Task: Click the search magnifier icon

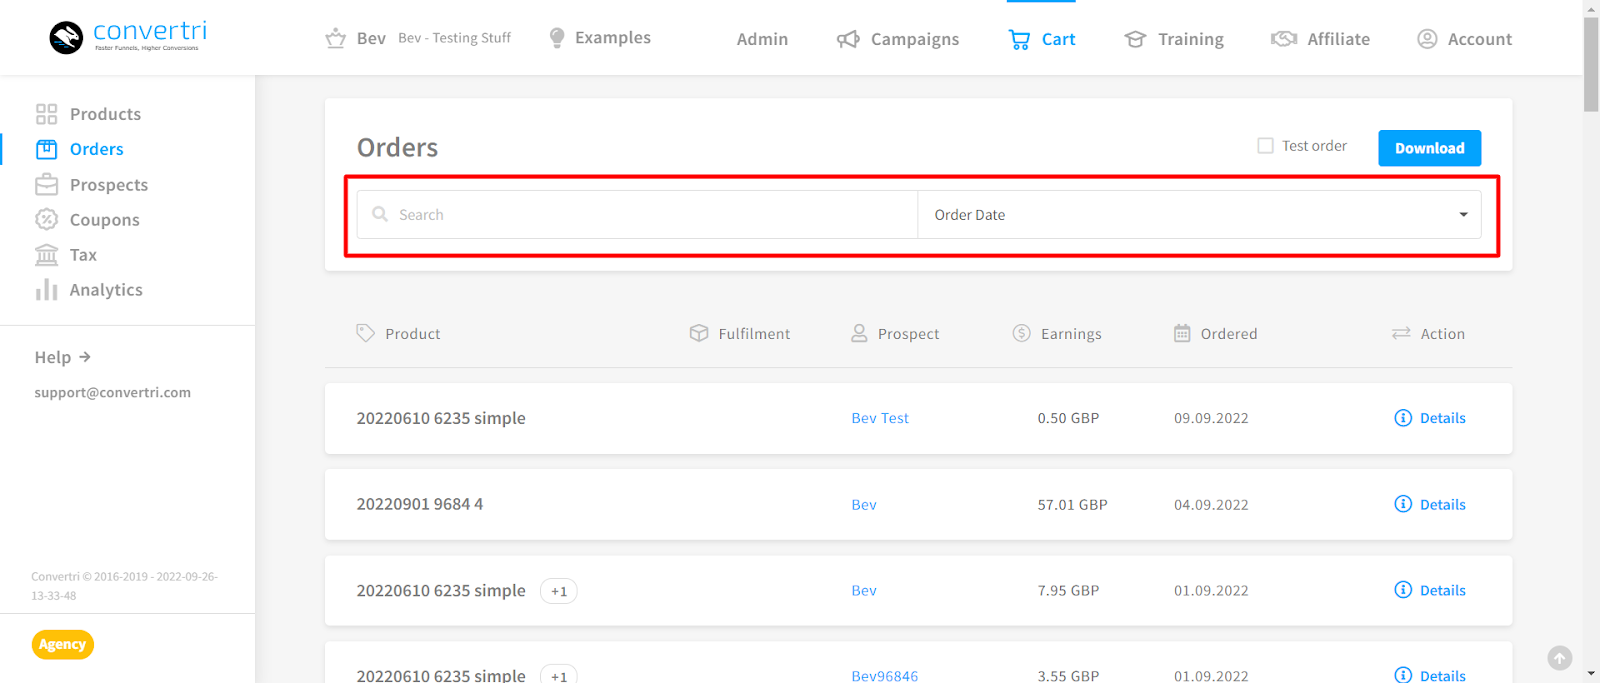Action: 380,214
